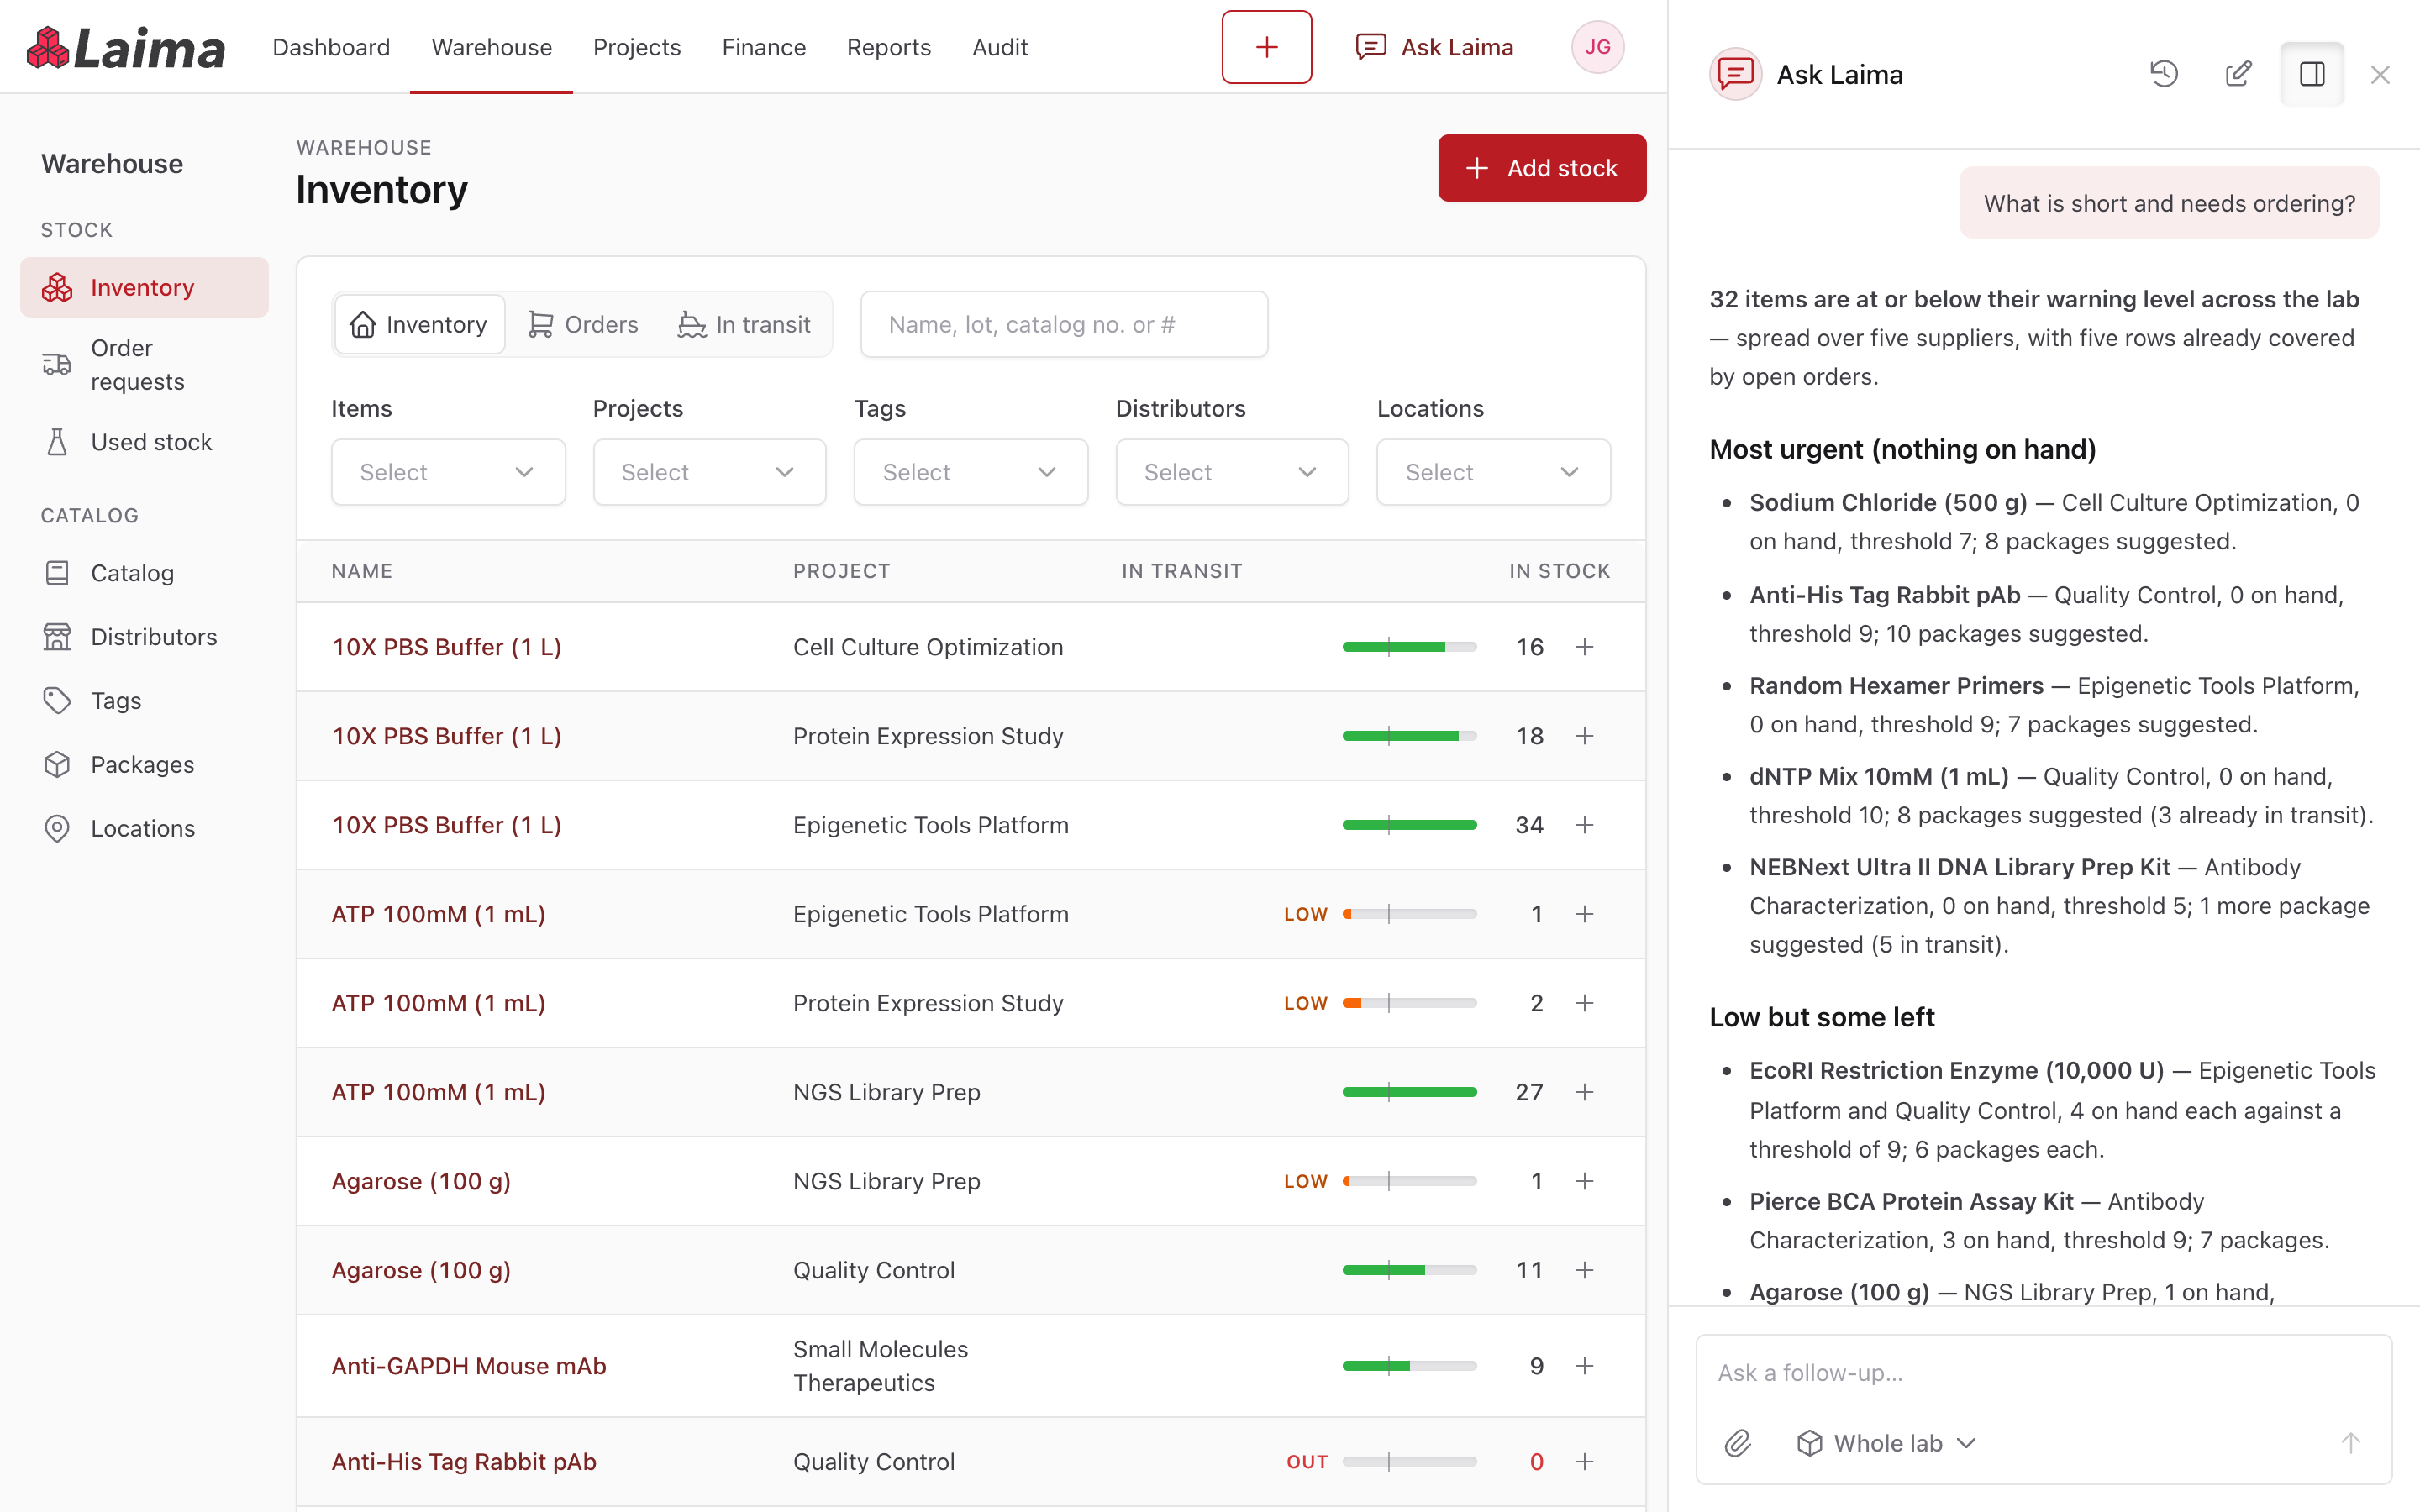Open the JG user avatar menu

(1597, 47)
